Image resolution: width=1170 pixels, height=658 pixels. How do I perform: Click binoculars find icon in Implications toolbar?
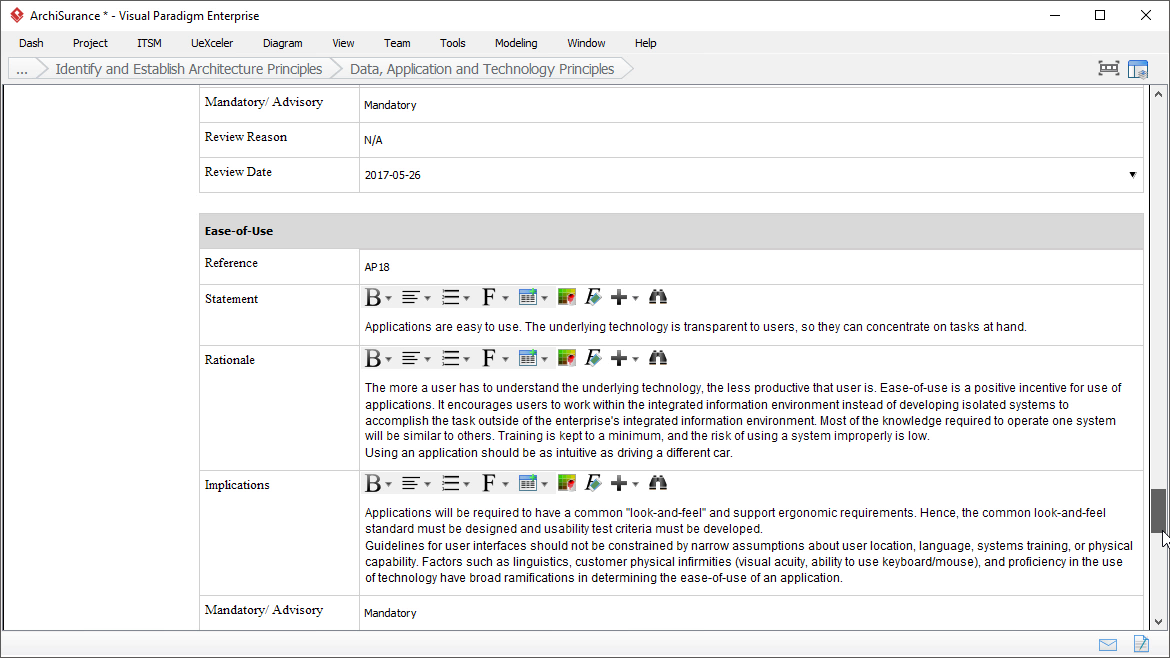click(x=657, y=483)
